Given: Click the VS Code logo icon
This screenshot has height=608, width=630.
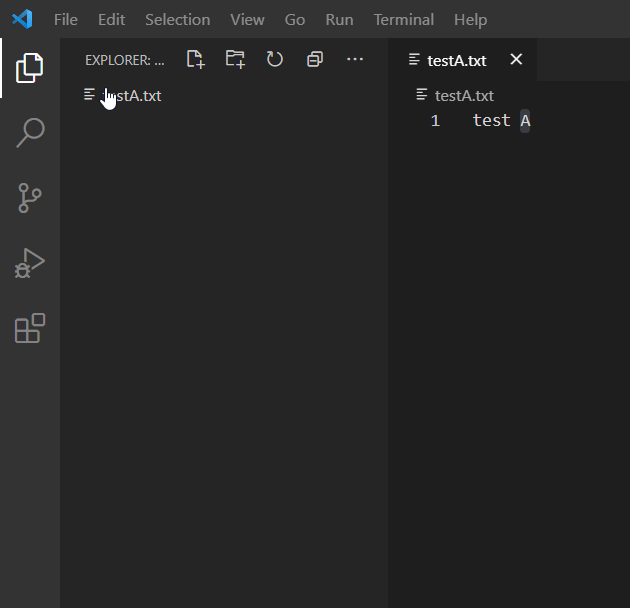Looking at the screenshot, I should [x=22, y=19].
